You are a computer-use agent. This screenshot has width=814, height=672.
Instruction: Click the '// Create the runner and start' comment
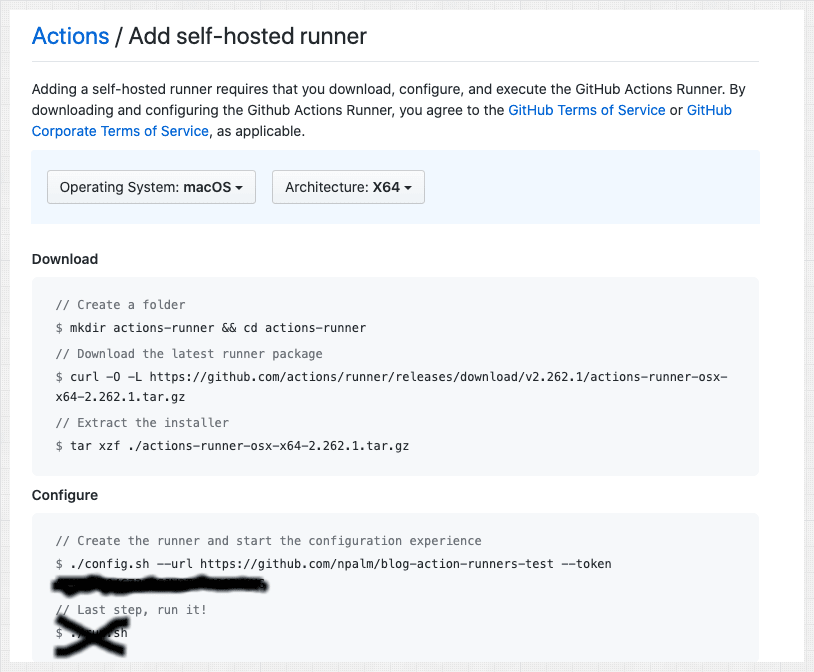[x=268, y=541]
